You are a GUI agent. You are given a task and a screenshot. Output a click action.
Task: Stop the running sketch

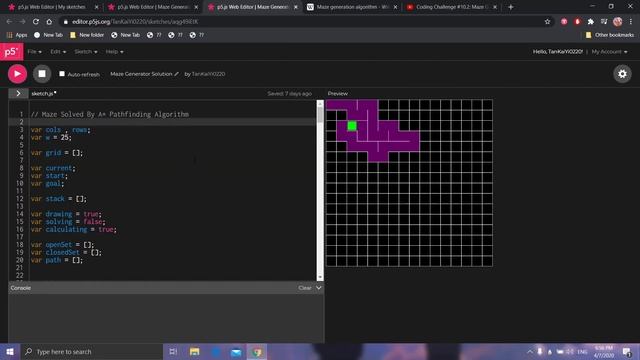pos(42,74)
